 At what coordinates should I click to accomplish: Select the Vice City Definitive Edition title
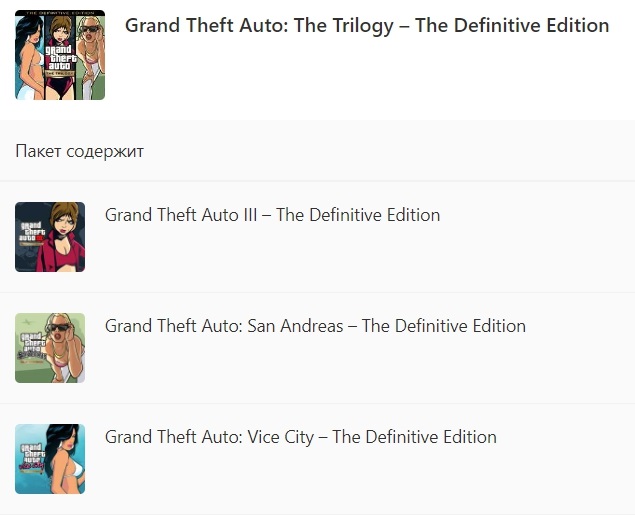click(300, 437)
